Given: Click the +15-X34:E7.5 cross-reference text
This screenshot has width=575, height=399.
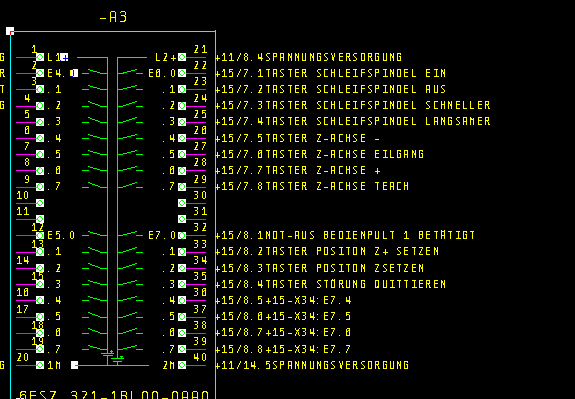Looking at the screenshot, I should coord(308,316).
